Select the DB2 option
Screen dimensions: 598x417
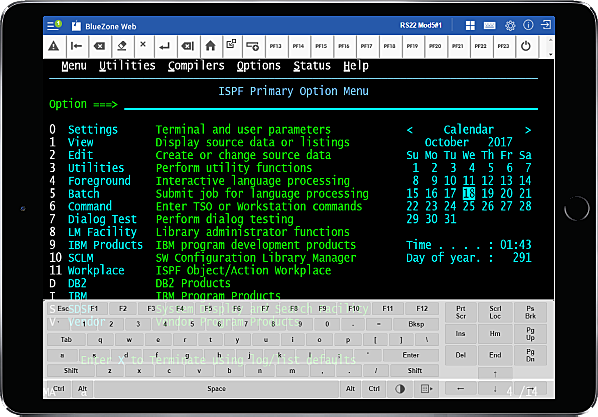(x=77, y=283)
